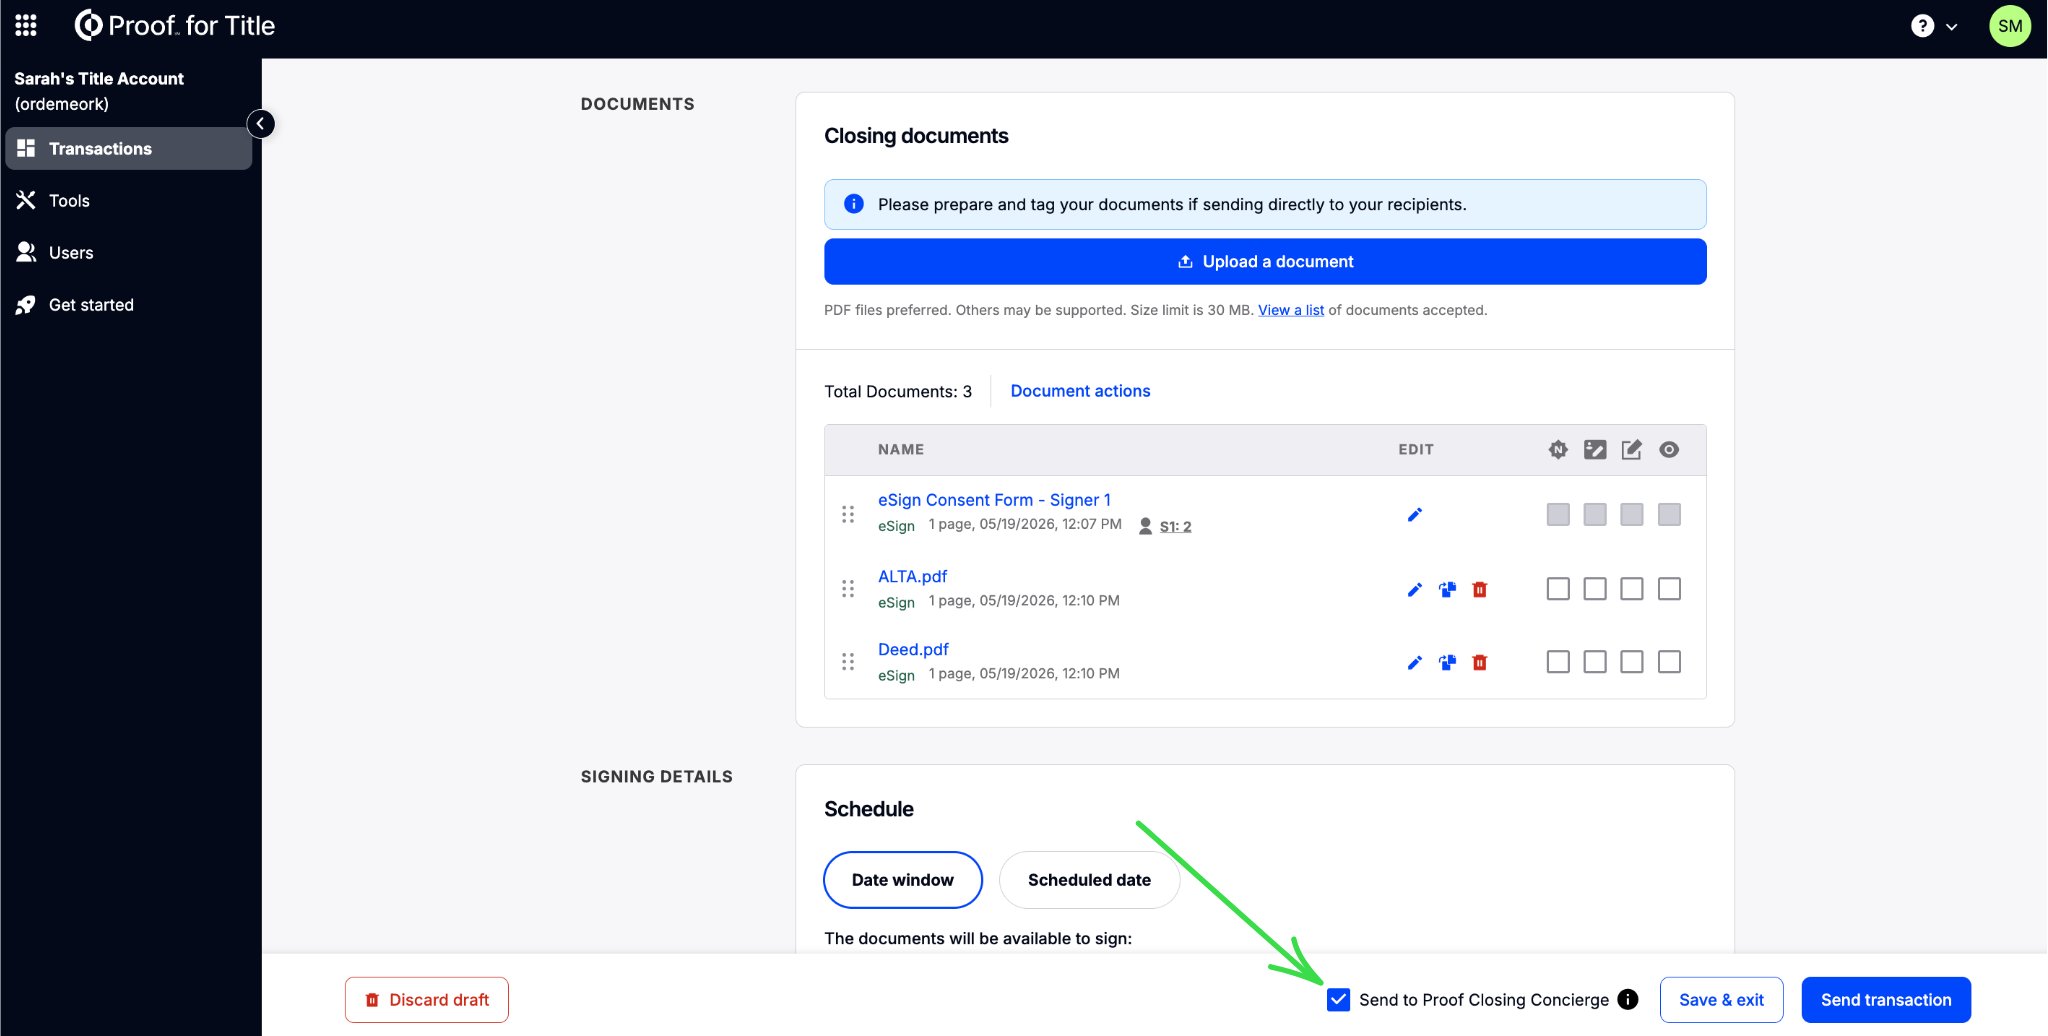The height and width of the screenshot is (1036, 2048).
Task: Open Document actions menu
Action: (x=1080, y=391)
